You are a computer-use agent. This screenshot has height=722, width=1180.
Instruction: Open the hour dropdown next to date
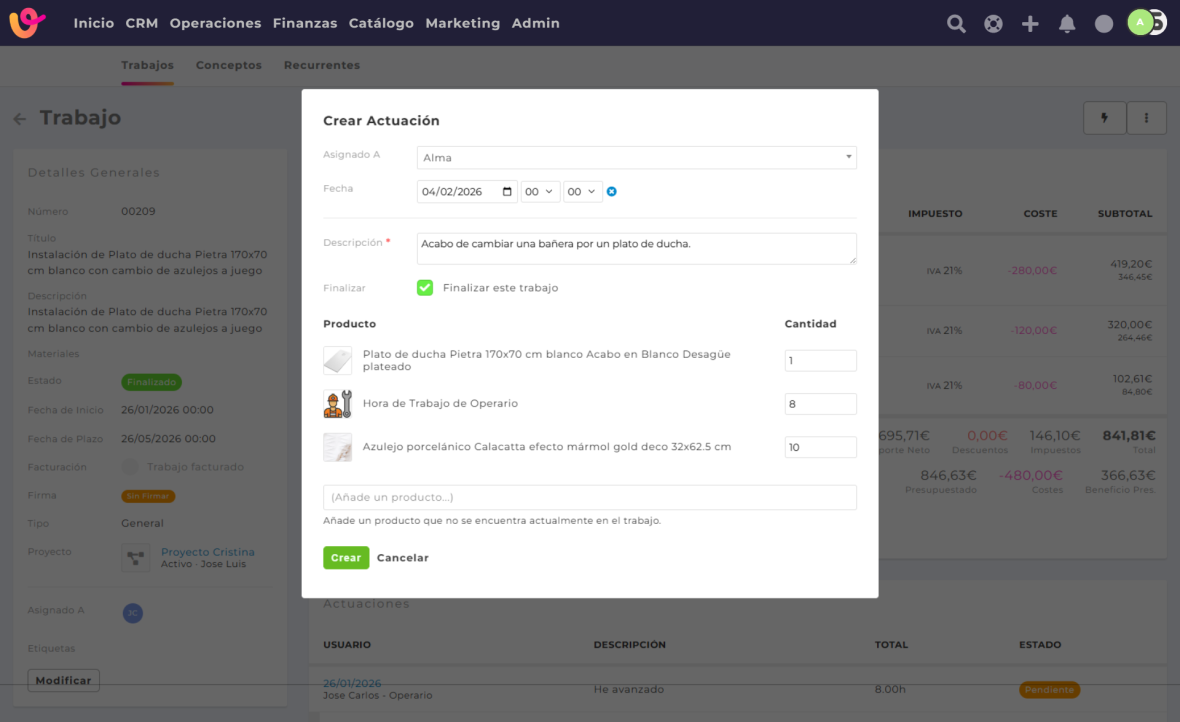(540, 192)
